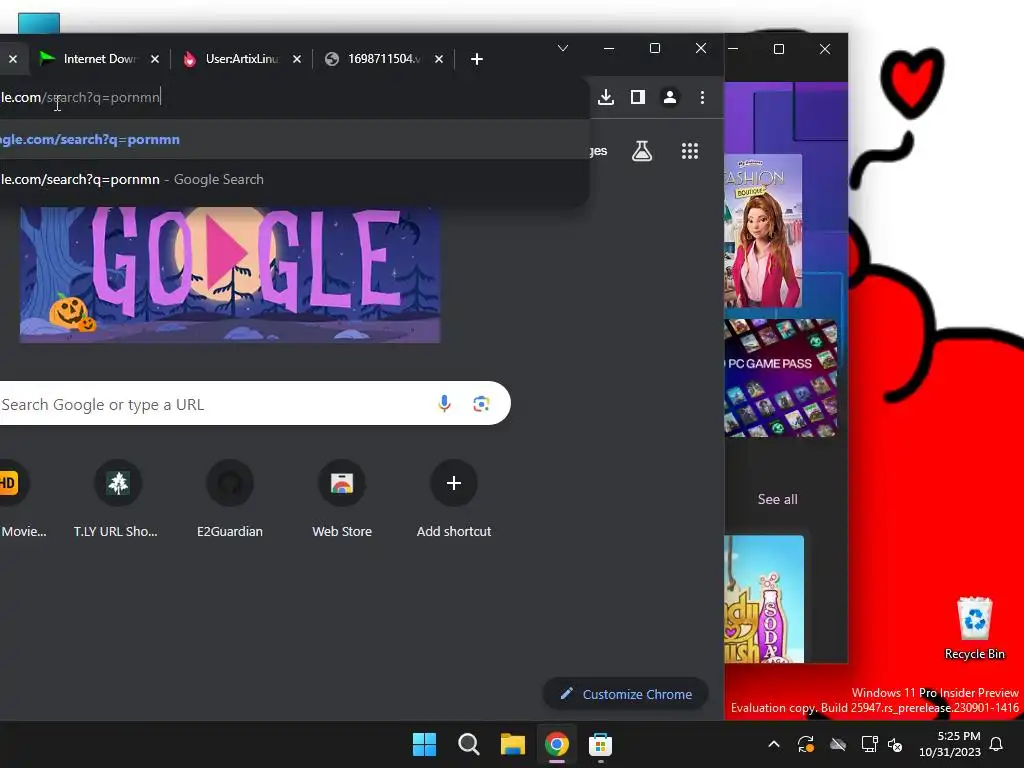Open network status tray icon
The width and height of the screenshot is (1024, 768).
pos(869,744)
